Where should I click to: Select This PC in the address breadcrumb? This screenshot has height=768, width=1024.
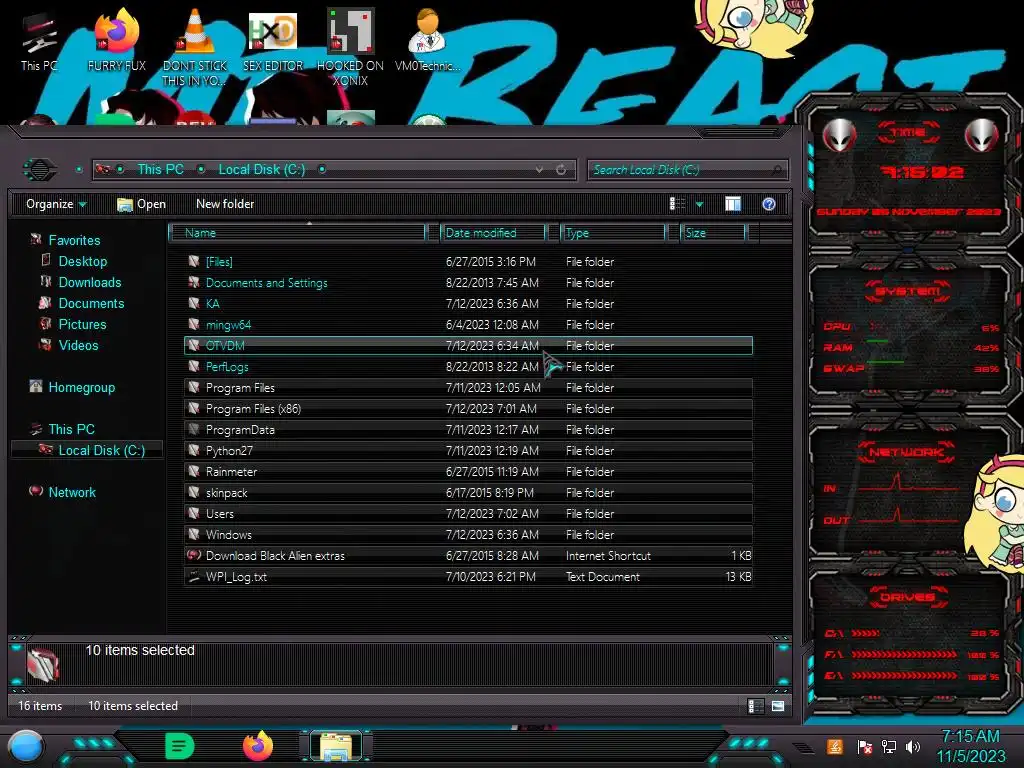pos(160,170)
